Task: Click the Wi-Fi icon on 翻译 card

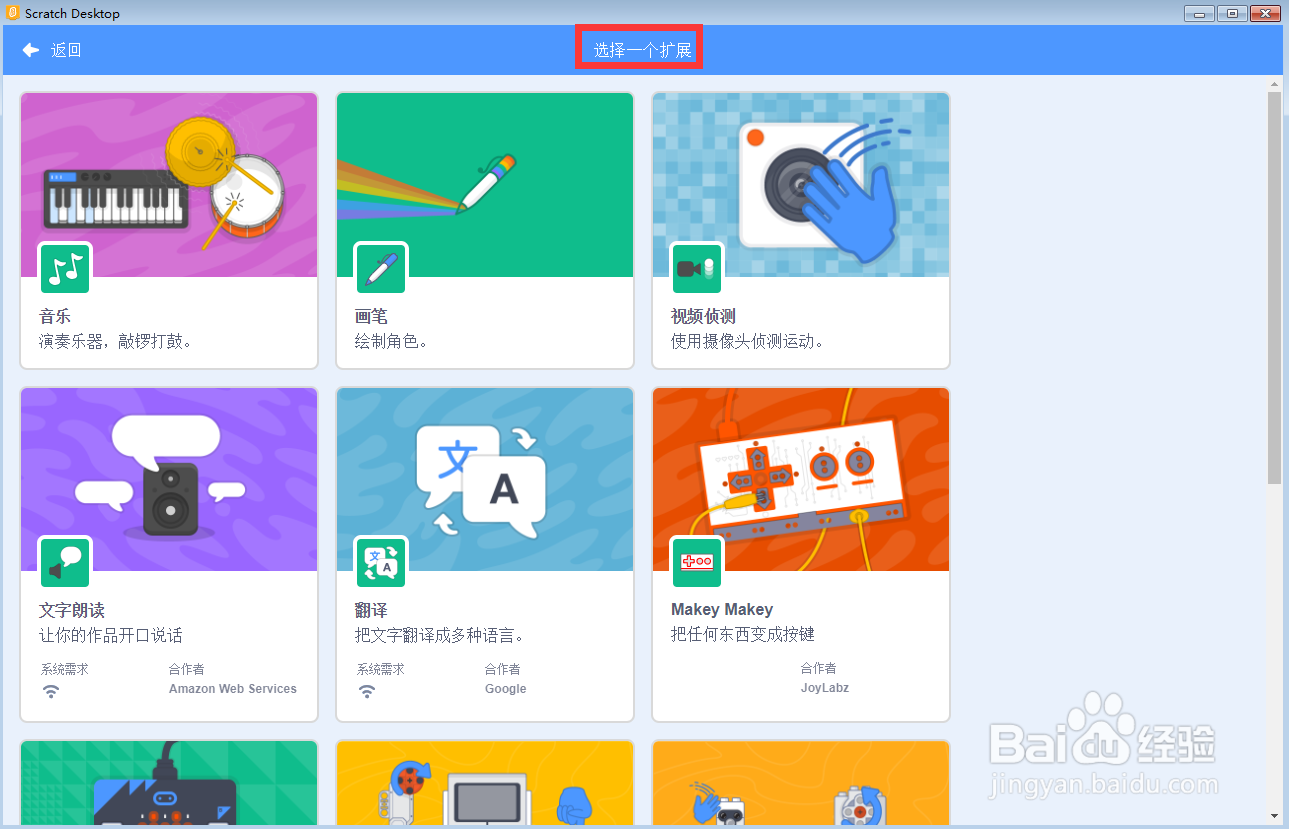Action: point(367,691)
